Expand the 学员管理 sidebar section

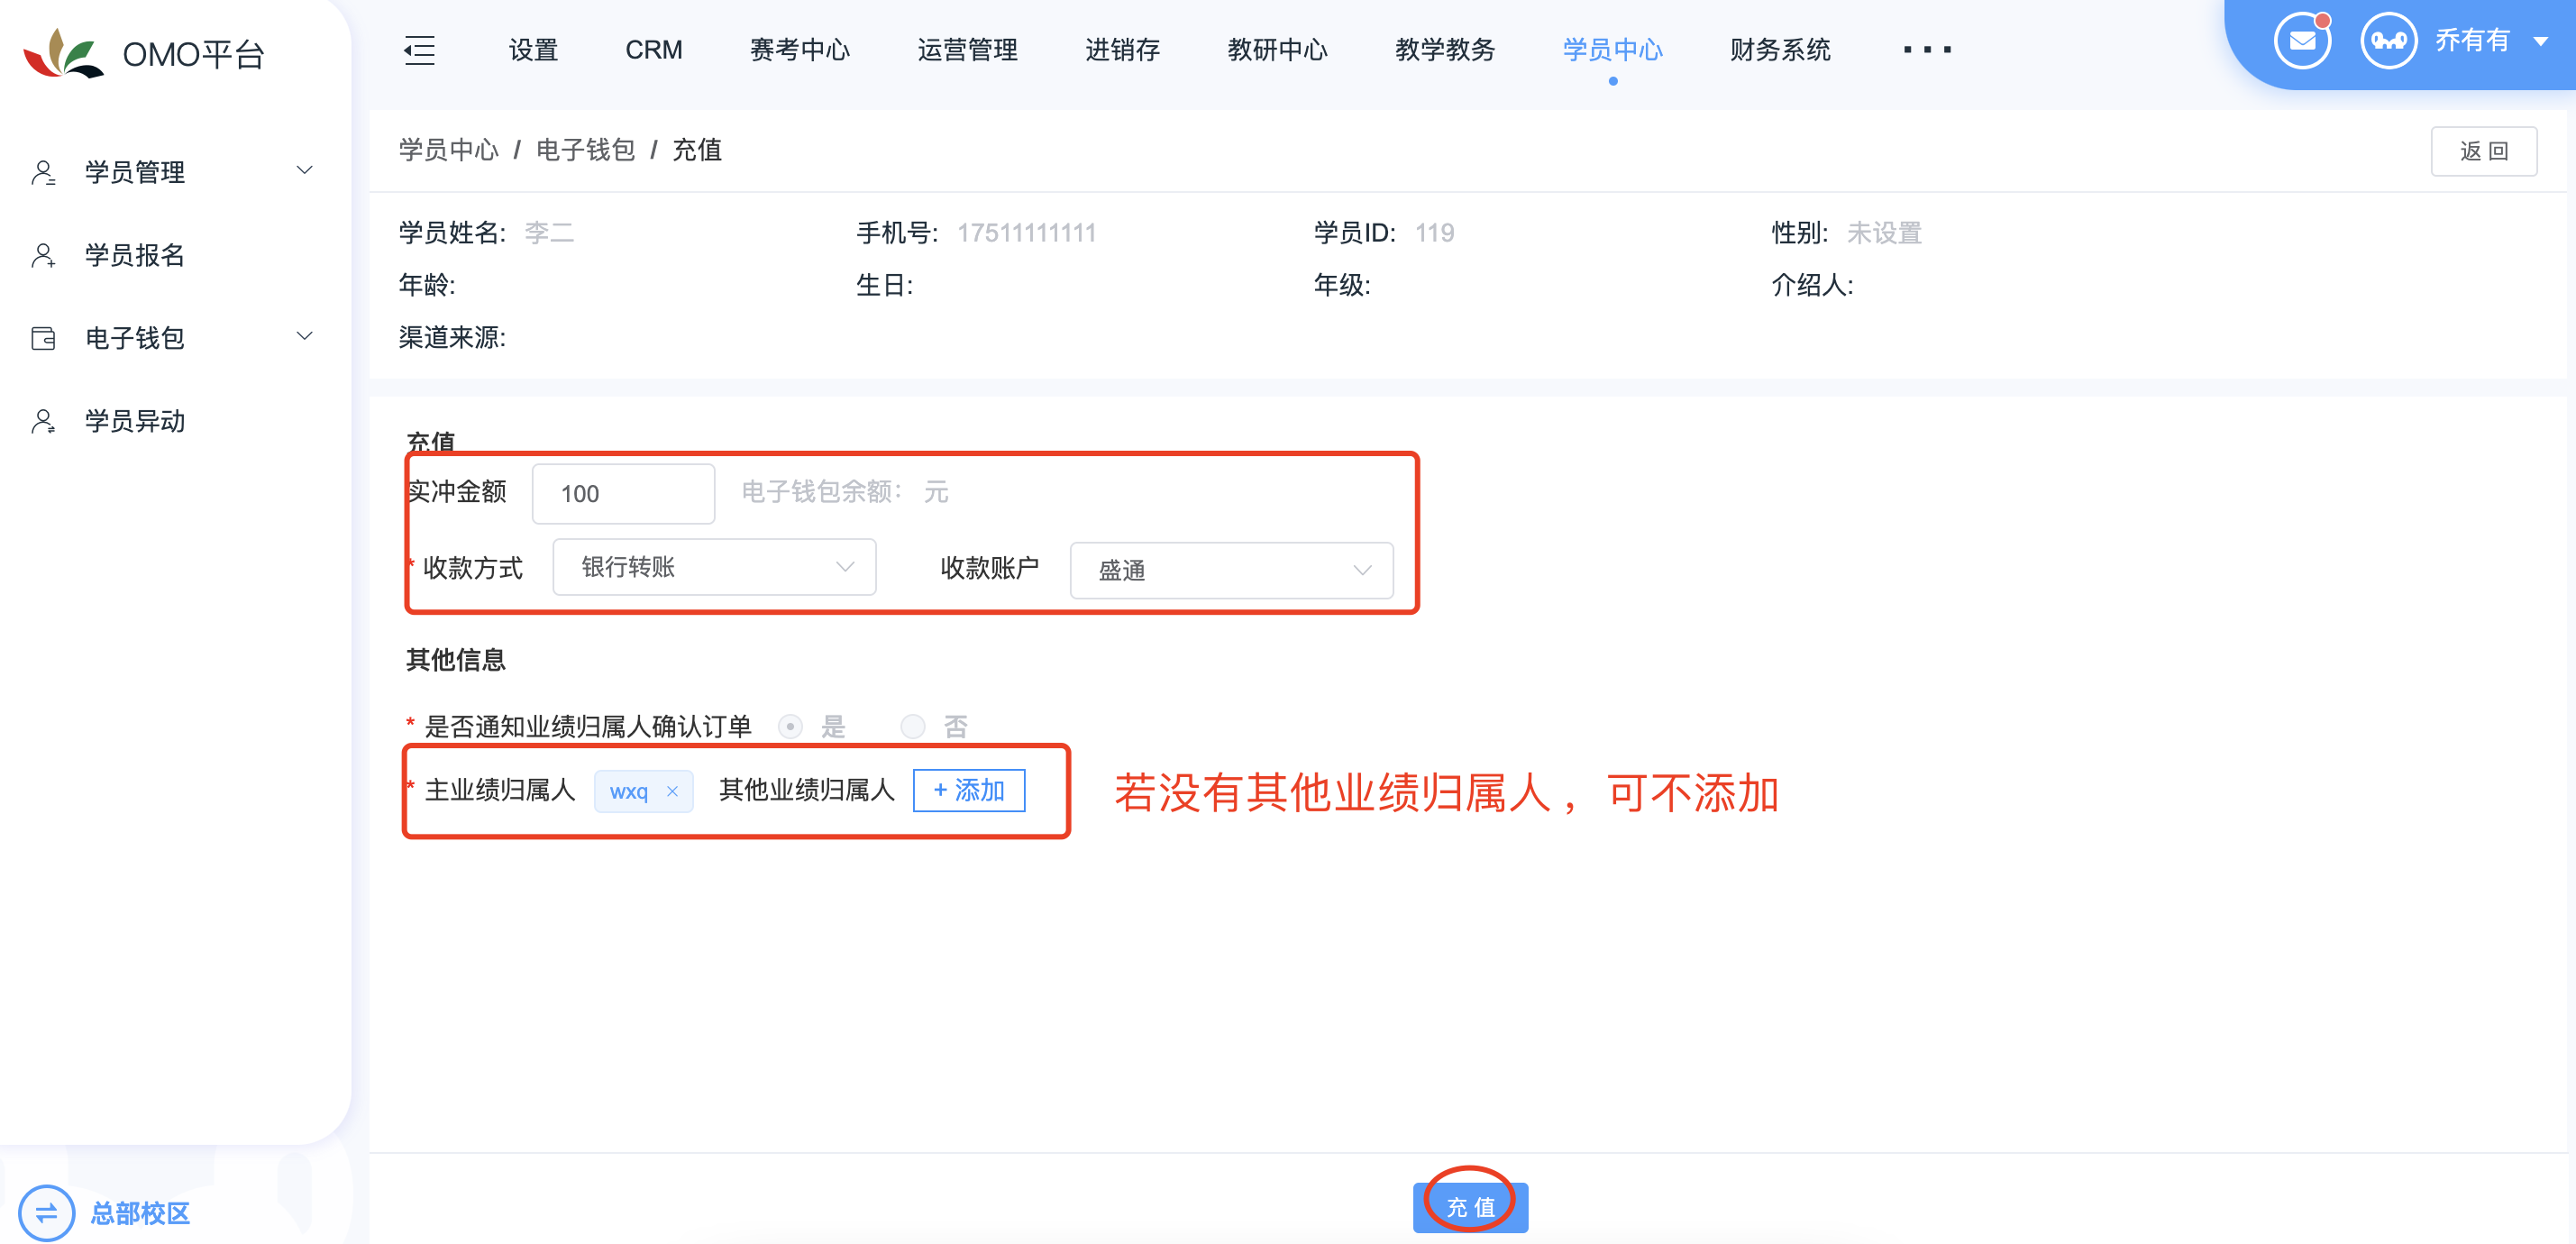[305, 170]
